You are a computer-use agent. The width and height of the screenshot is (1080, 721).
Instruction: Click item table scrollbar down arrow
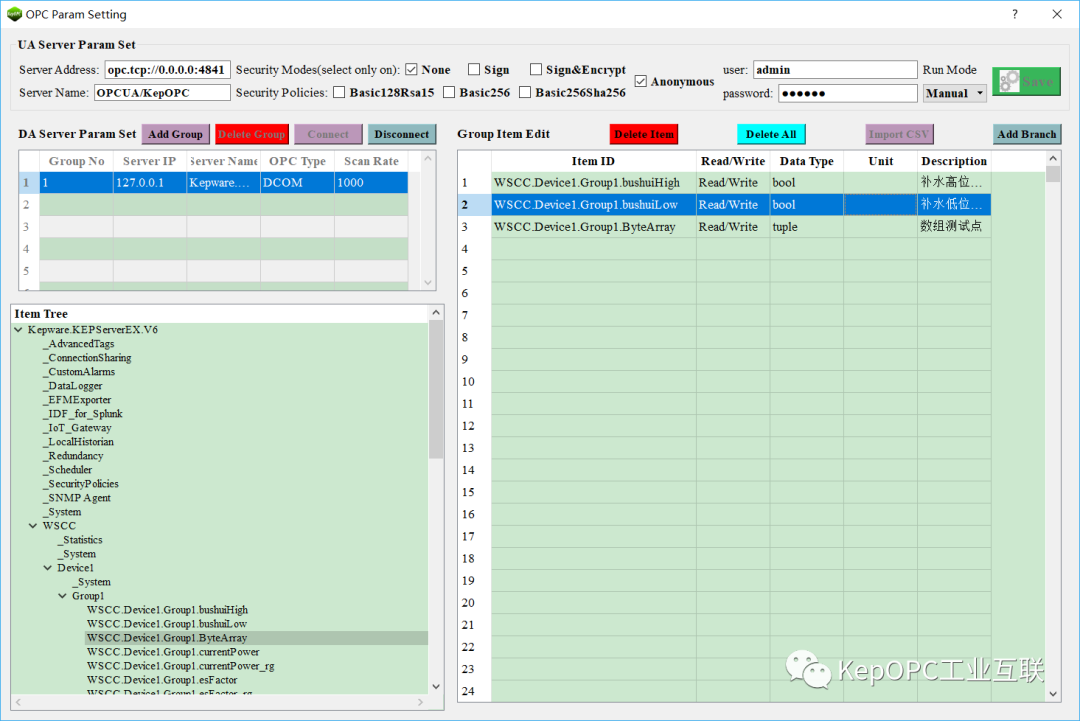1052,694
